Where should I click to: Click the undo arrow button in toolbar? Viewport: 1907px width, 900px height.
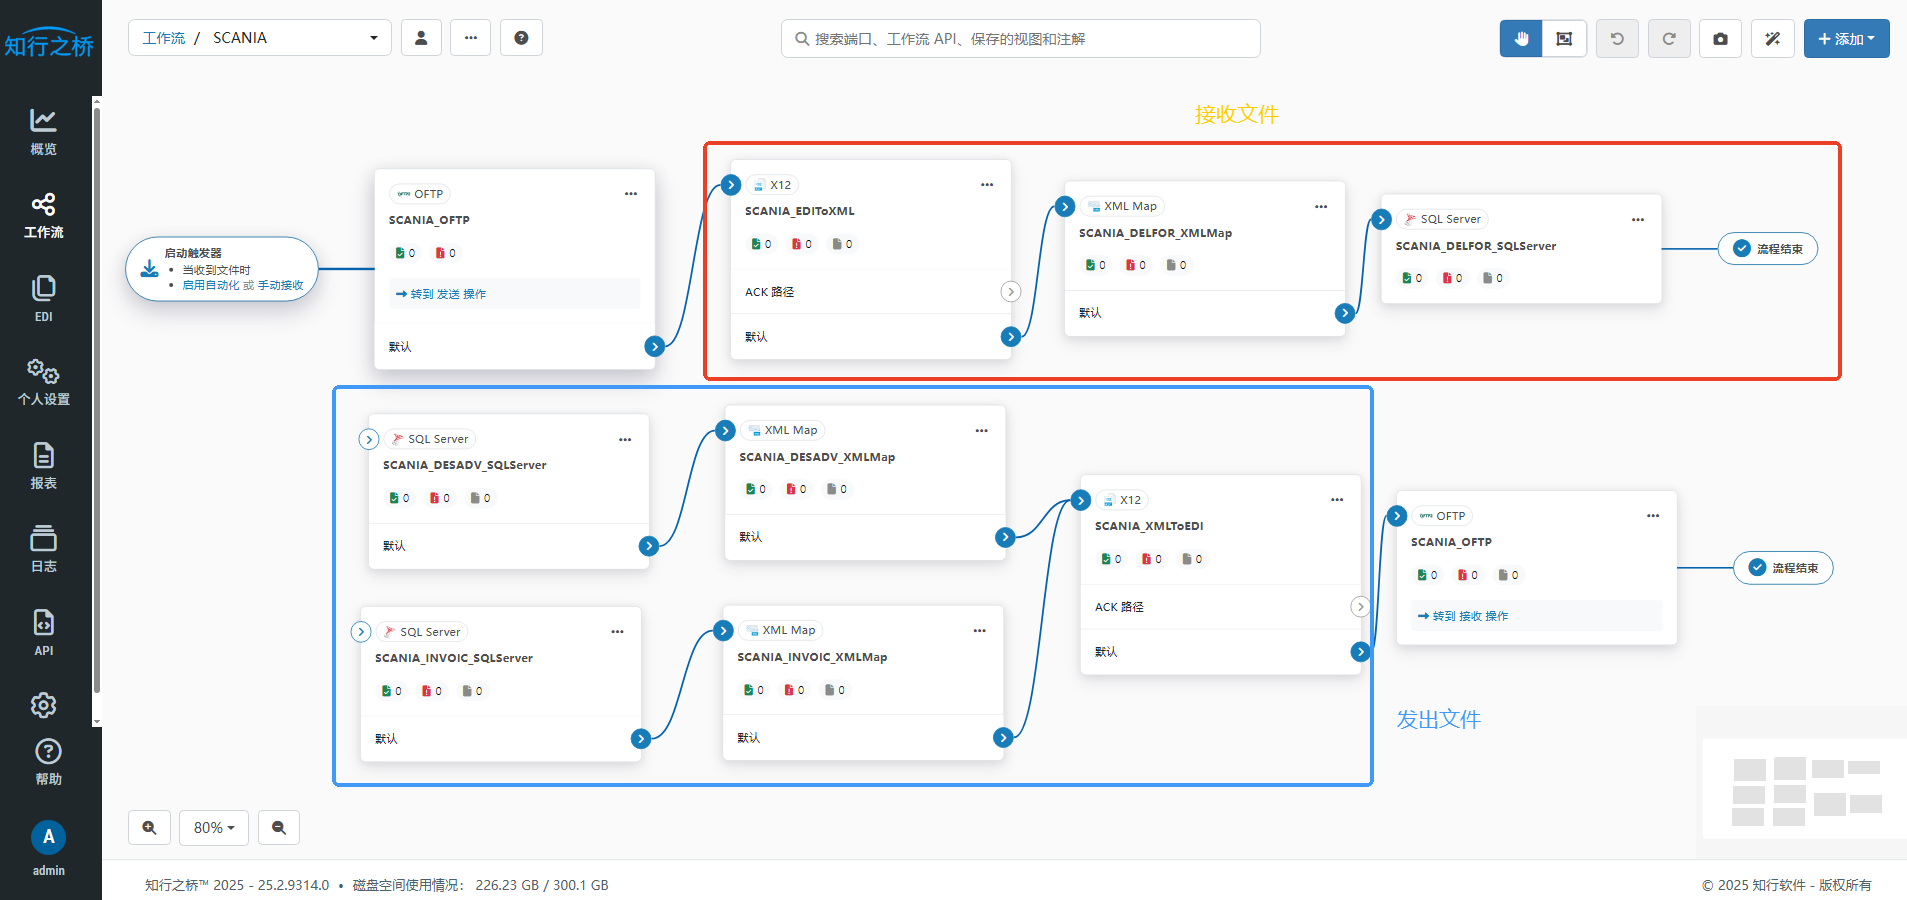pos(1617,39)
